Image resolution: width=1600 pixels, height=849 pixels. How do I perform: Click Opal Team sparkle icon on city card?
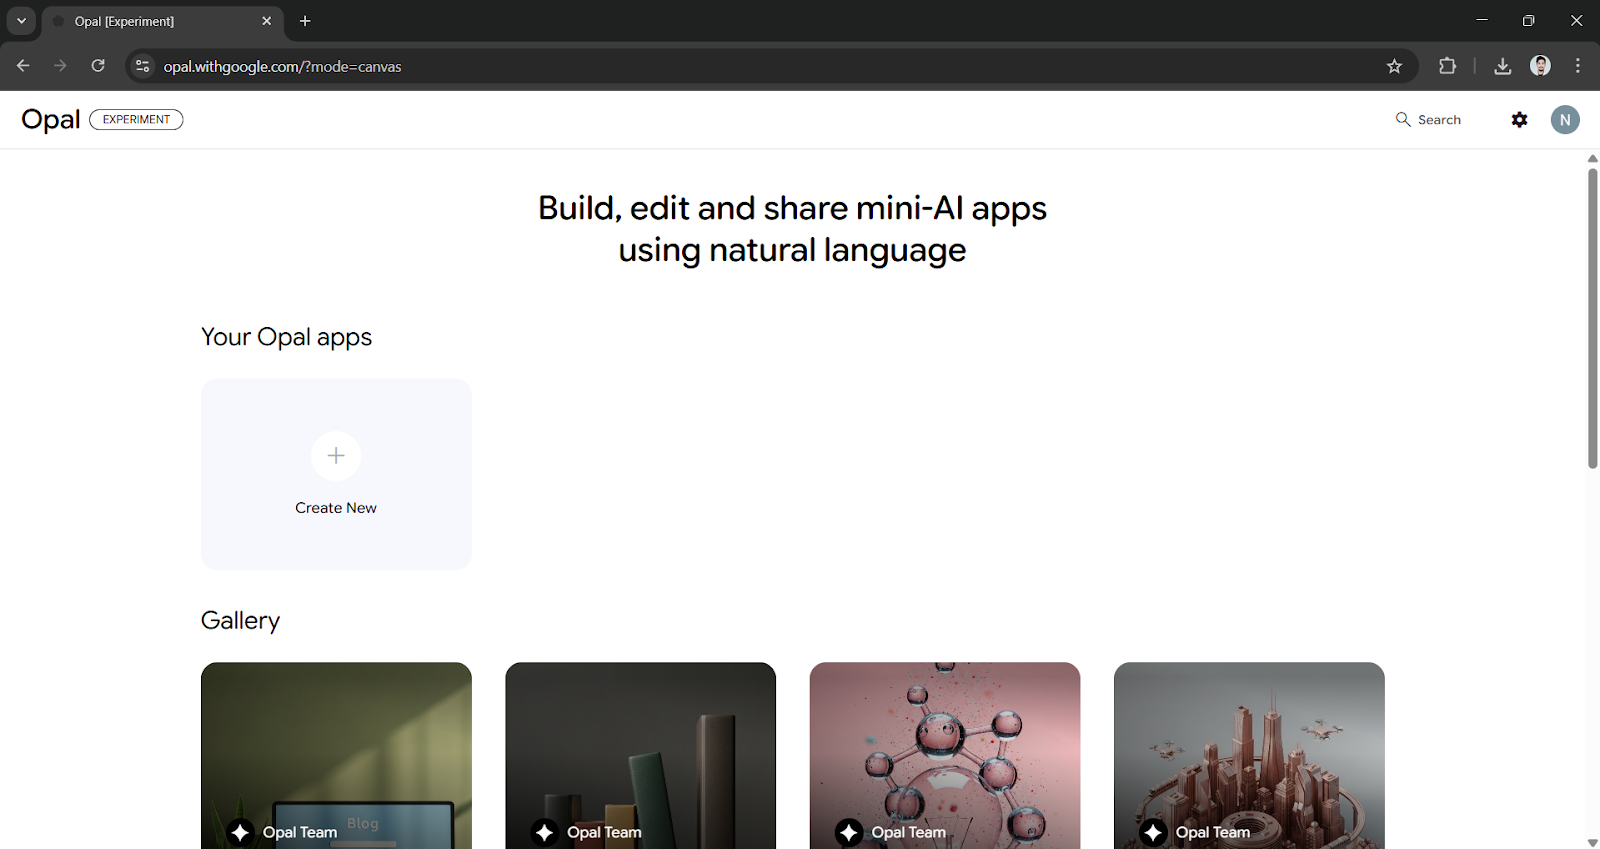[x=1153, y=832]
